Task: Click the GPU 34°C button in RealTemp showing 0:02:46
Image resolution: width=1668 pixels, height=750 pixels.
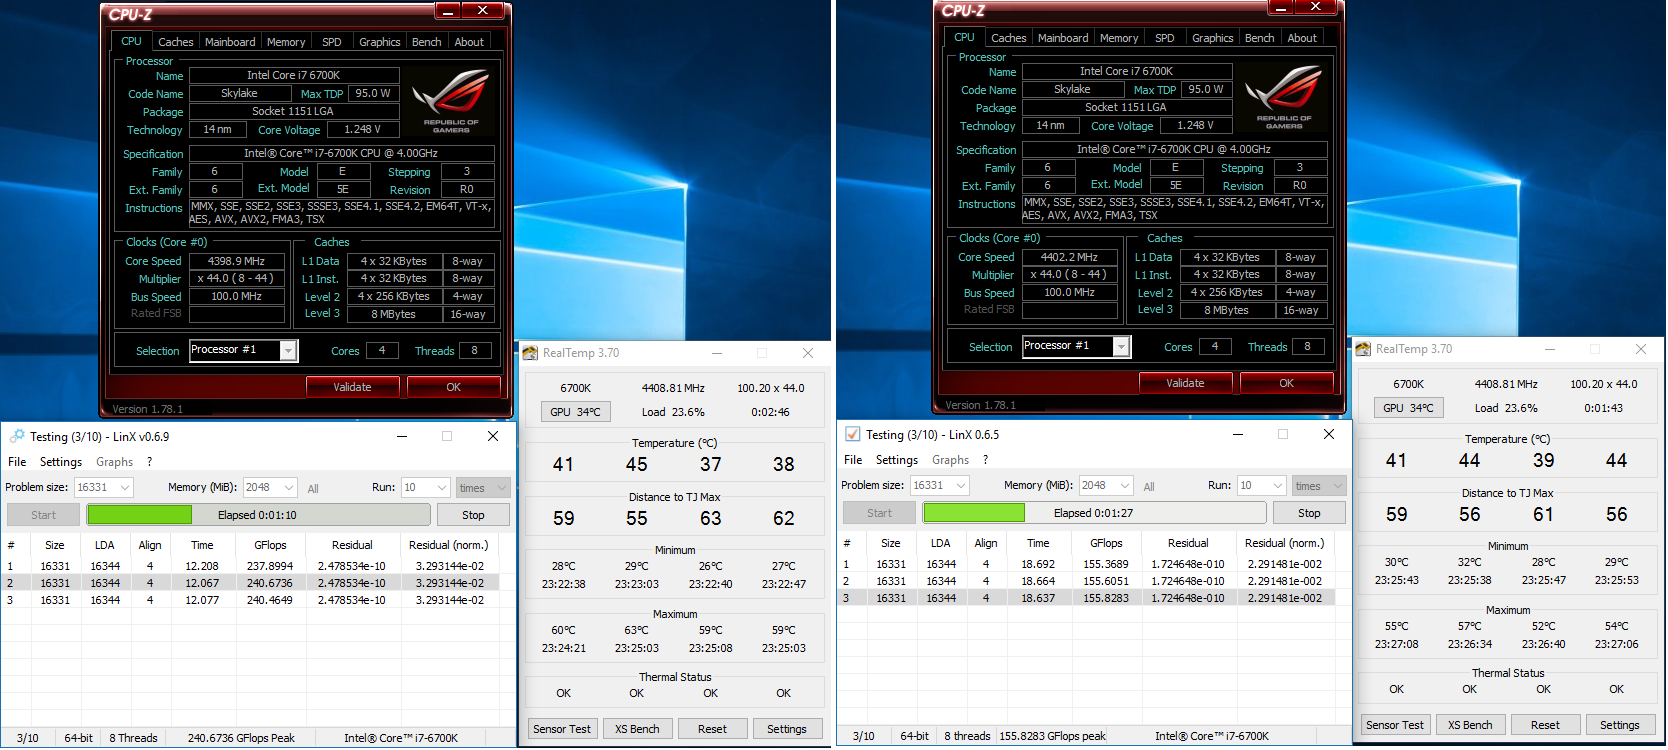Action: tap(575, 412)
